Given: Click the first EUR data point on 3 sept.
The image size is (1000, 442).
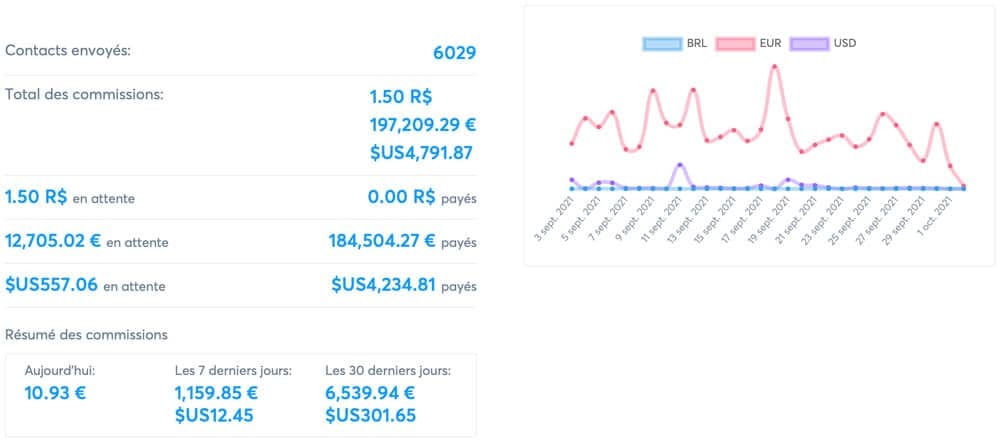Looking at the screenshot, I should 571,144.
